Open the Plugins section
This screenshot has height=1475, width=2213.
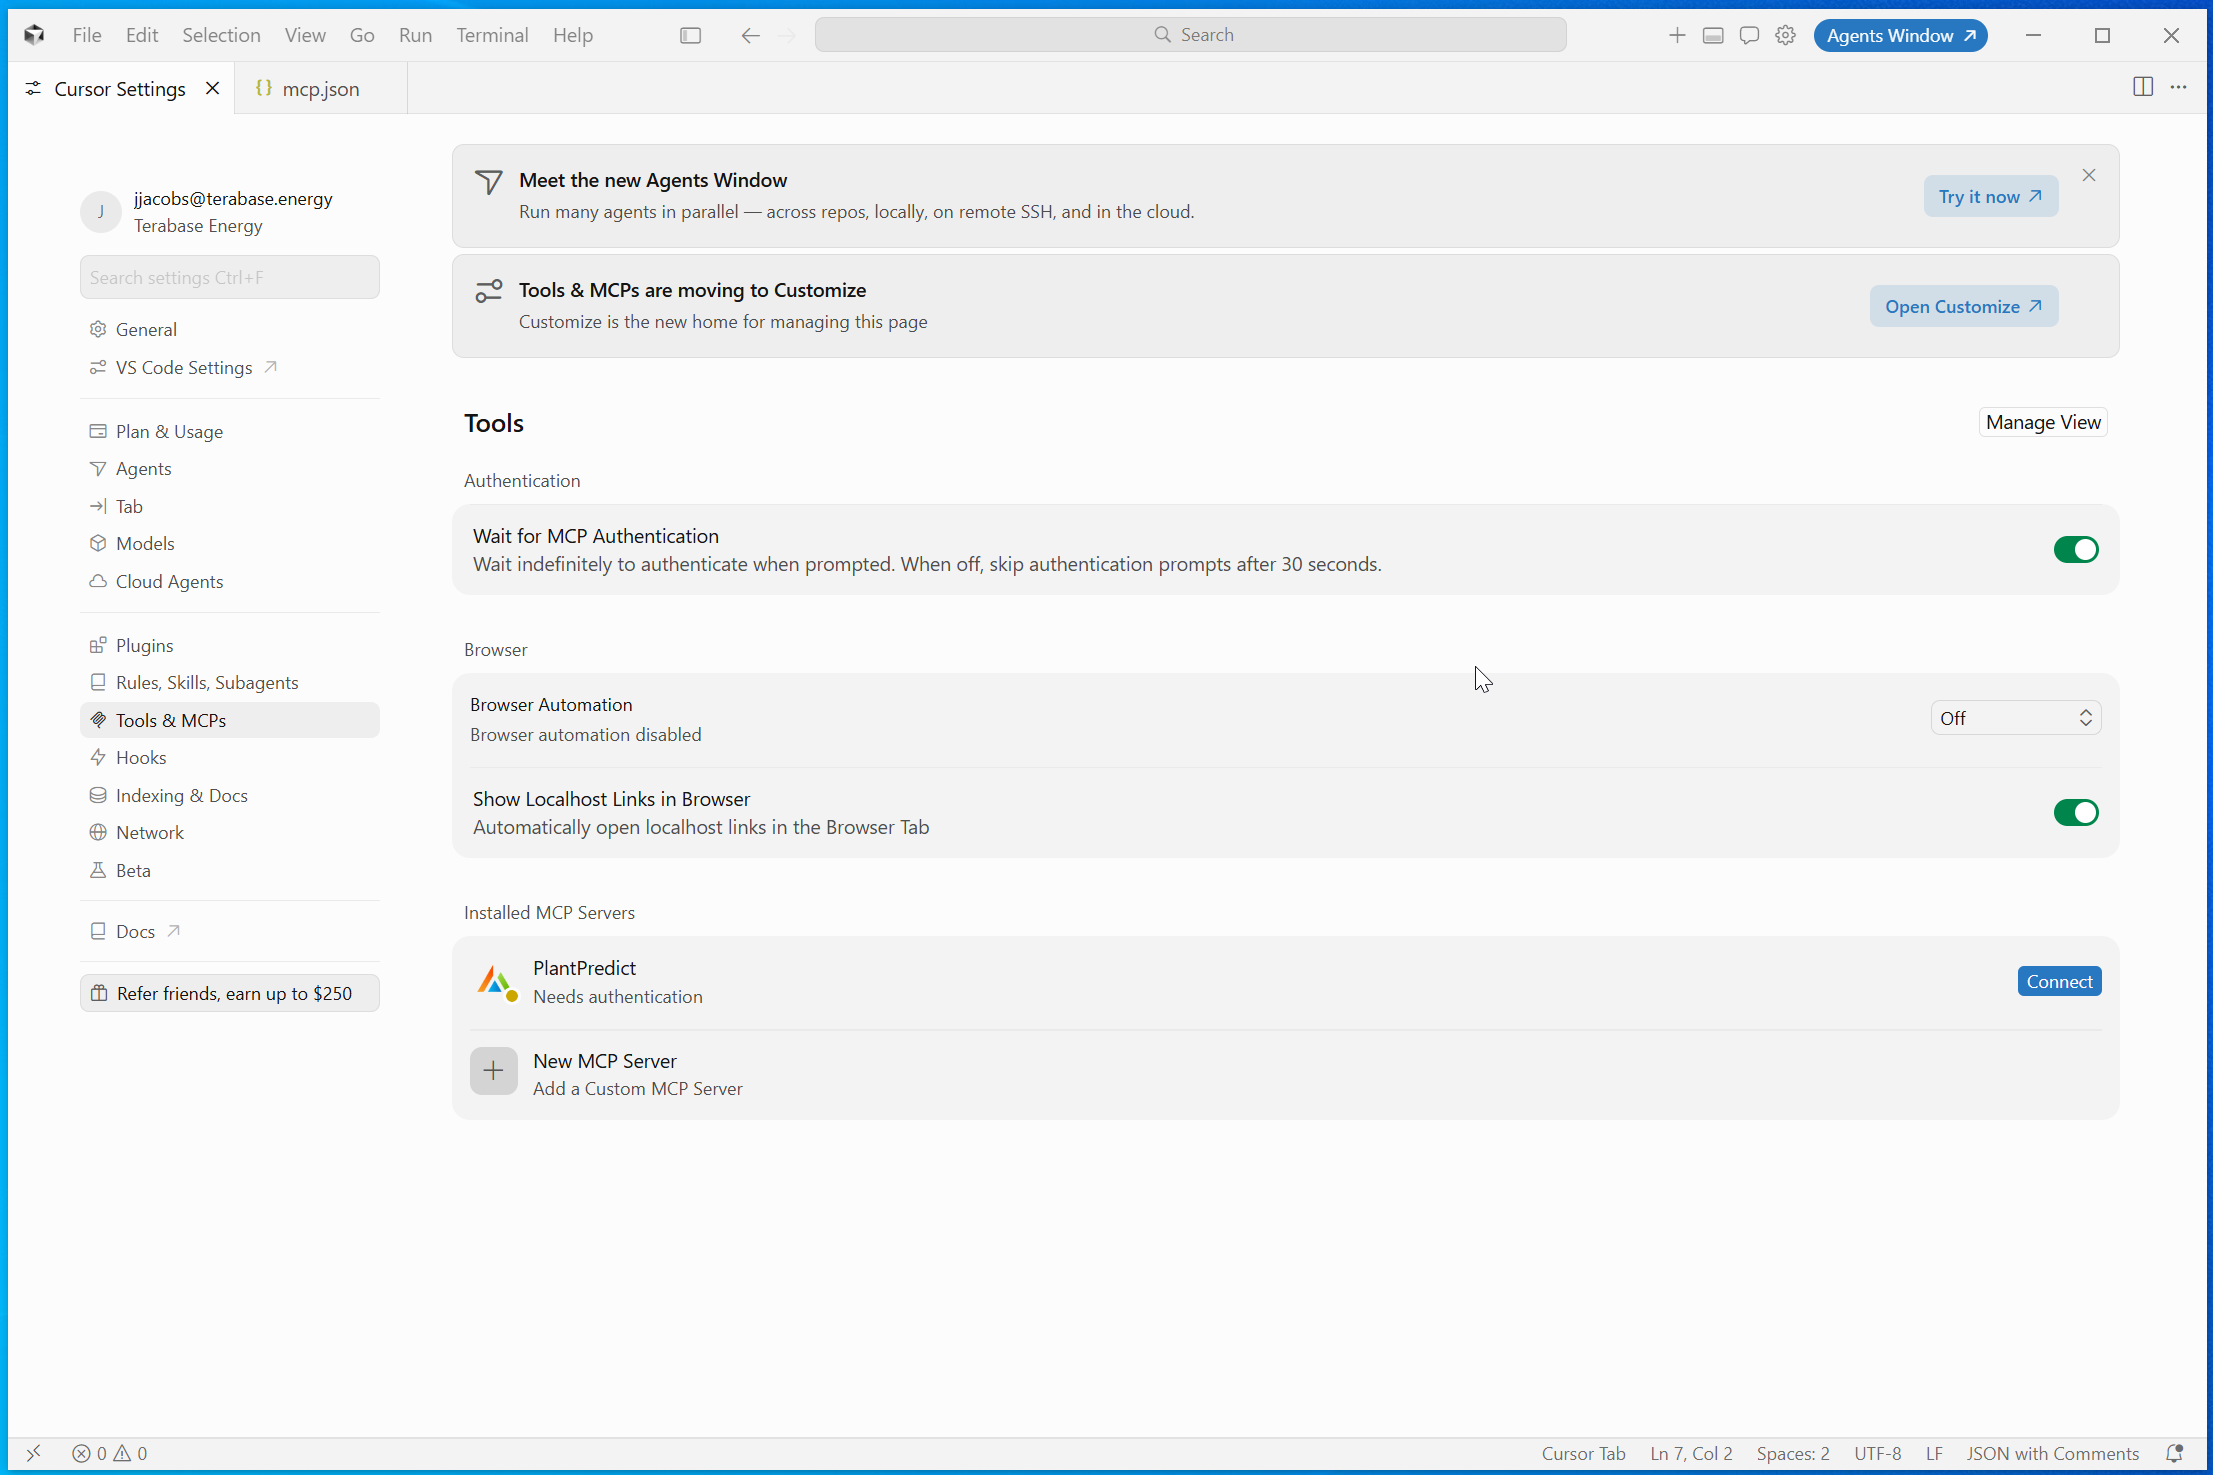[x=230, y=645]
